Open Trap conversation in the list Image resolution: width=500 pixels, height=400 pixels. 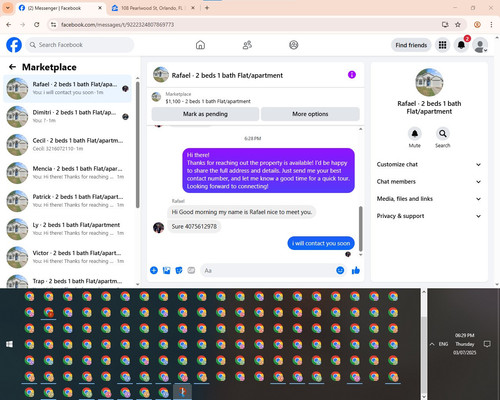click(68, 282)
